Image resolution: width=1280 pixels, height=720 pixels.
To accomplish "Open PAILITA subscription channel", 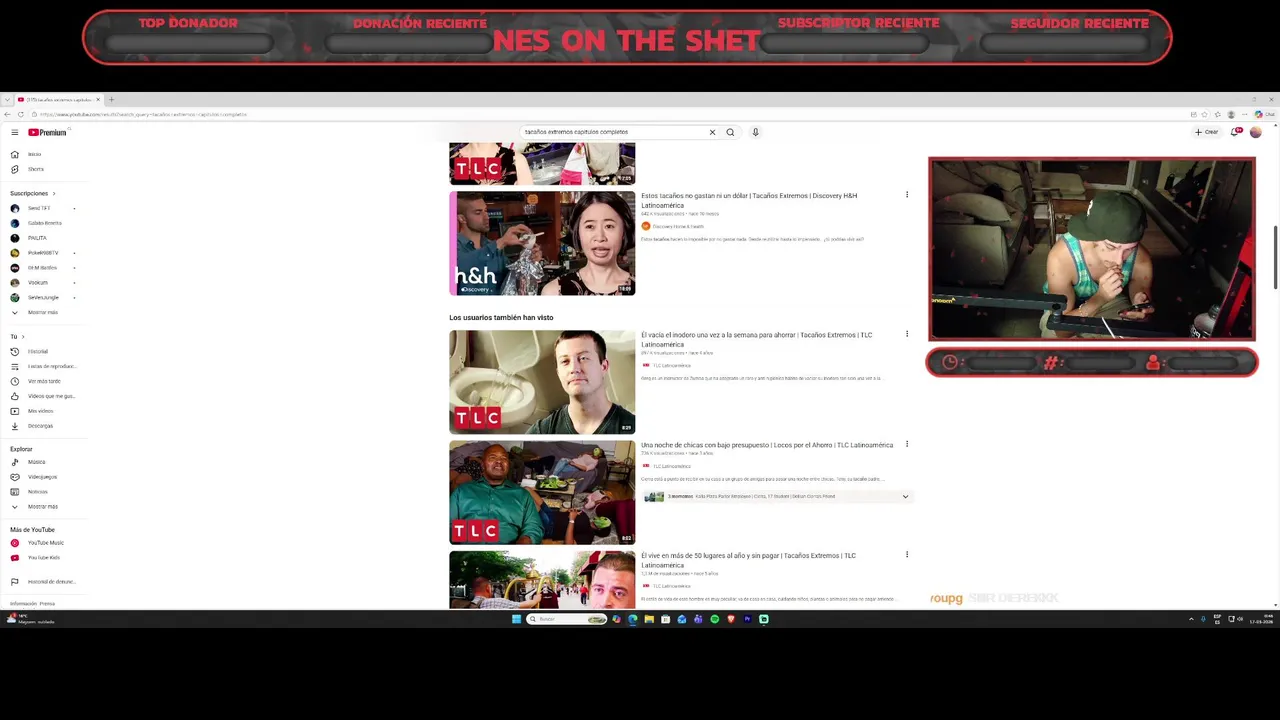I will (x=35, y=238).
